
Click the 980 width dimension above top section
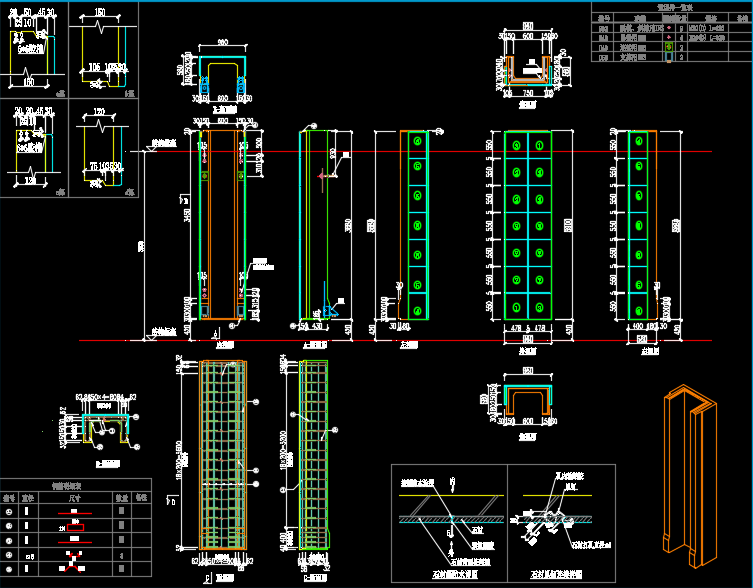click(x=222, y=43)
